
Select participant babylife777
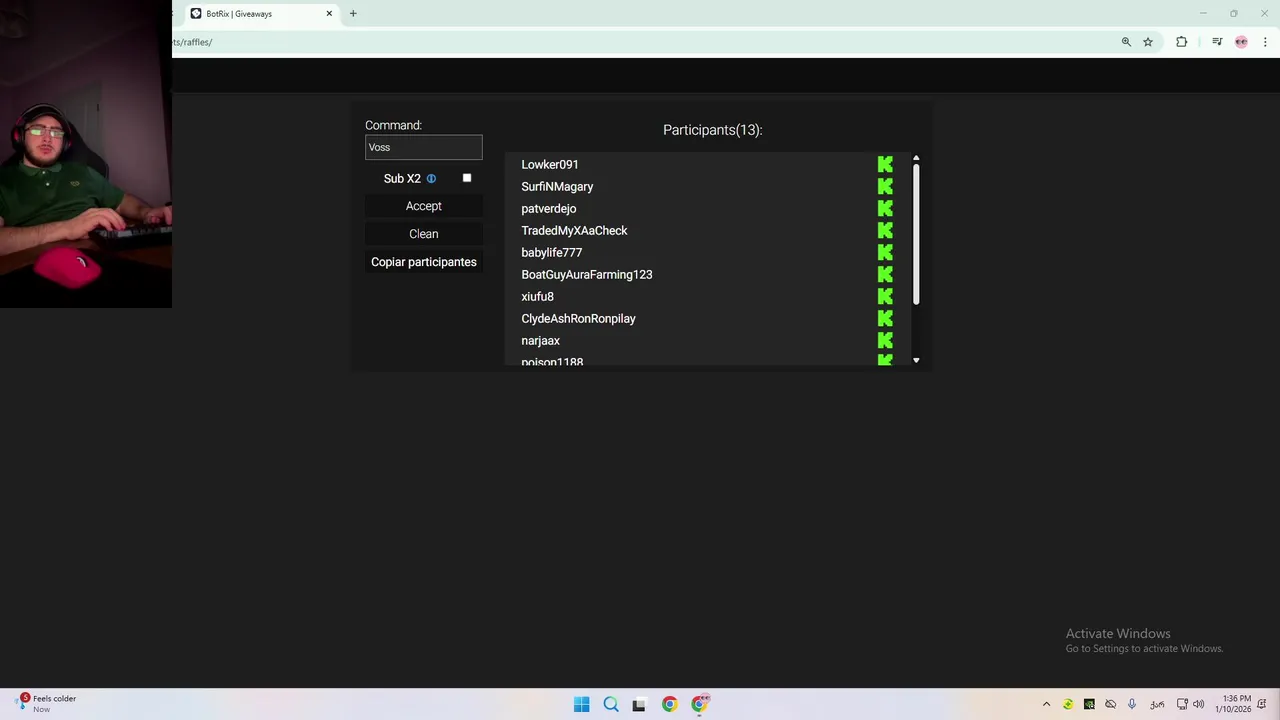pos(552,252)
